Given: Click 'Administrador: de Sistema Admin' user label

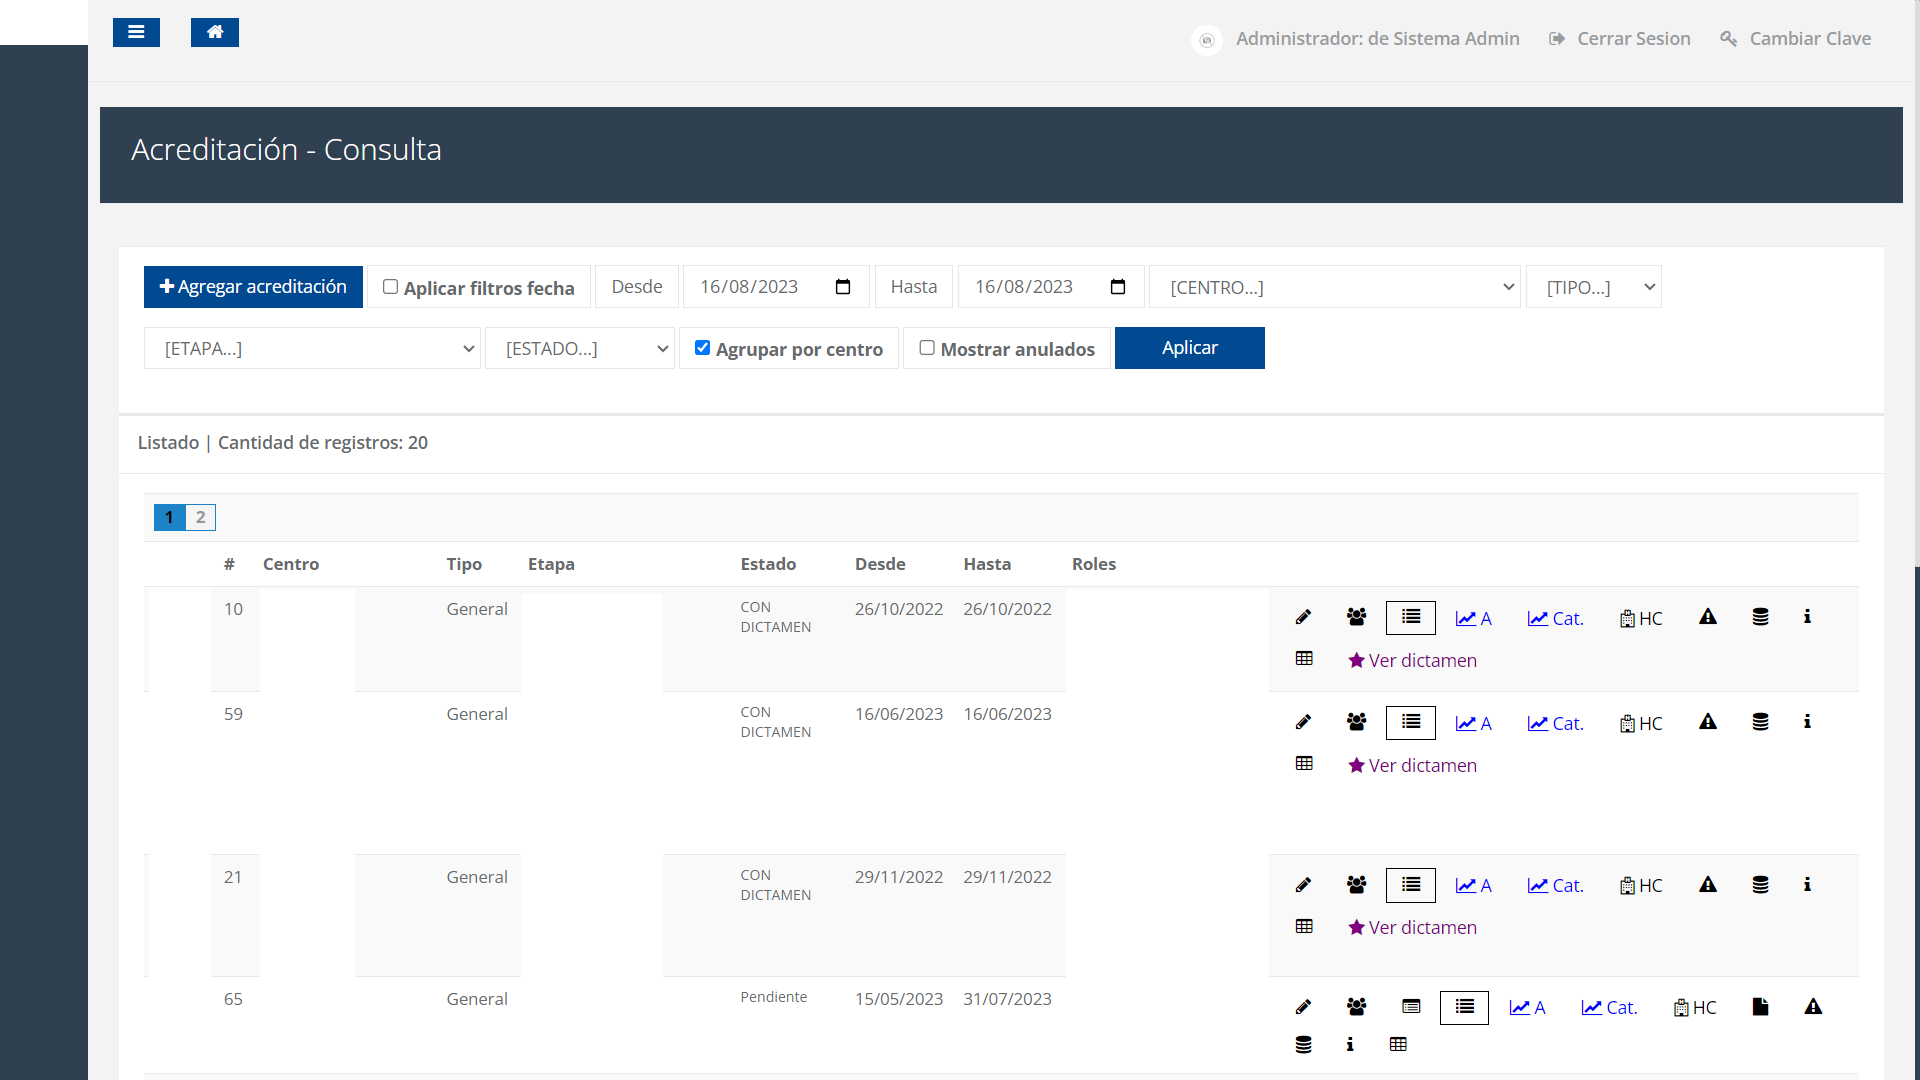Looking at the screenshot, I should click(1377, 39).
